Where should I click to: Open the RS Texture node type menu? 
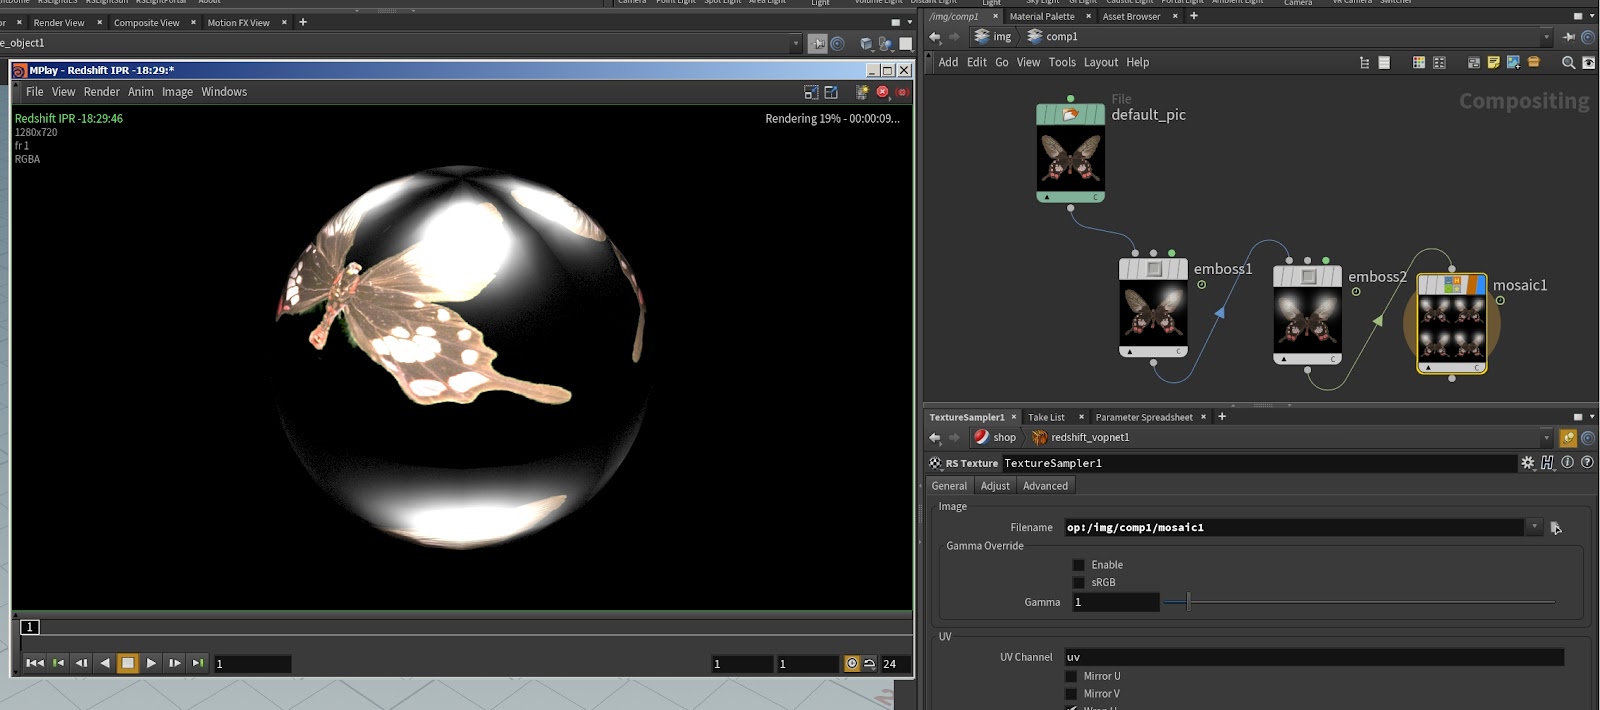[935, 463]
